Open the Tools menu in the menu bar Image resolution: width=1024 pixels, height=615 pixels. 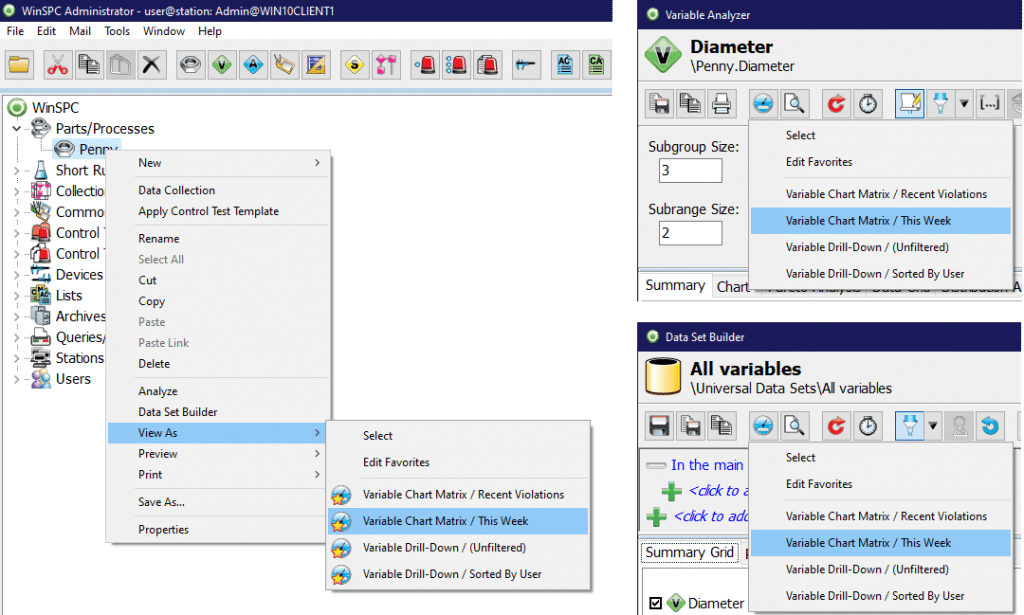pyautogui.click(x=117, y=31)
